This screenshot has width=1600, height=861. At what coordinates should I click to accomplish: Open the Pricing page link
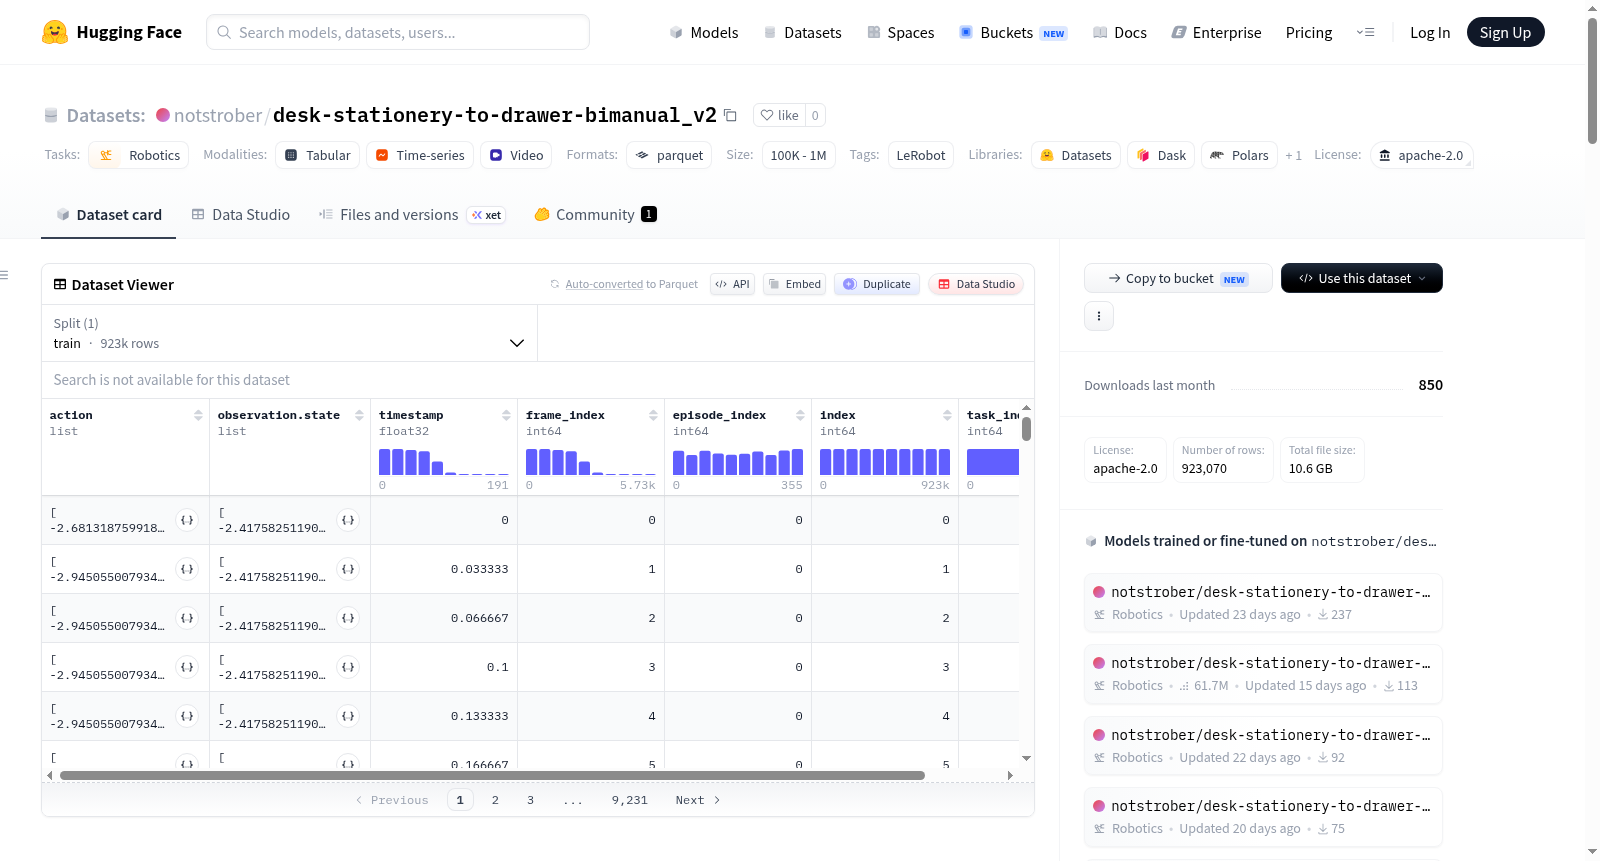(1309, 32)
